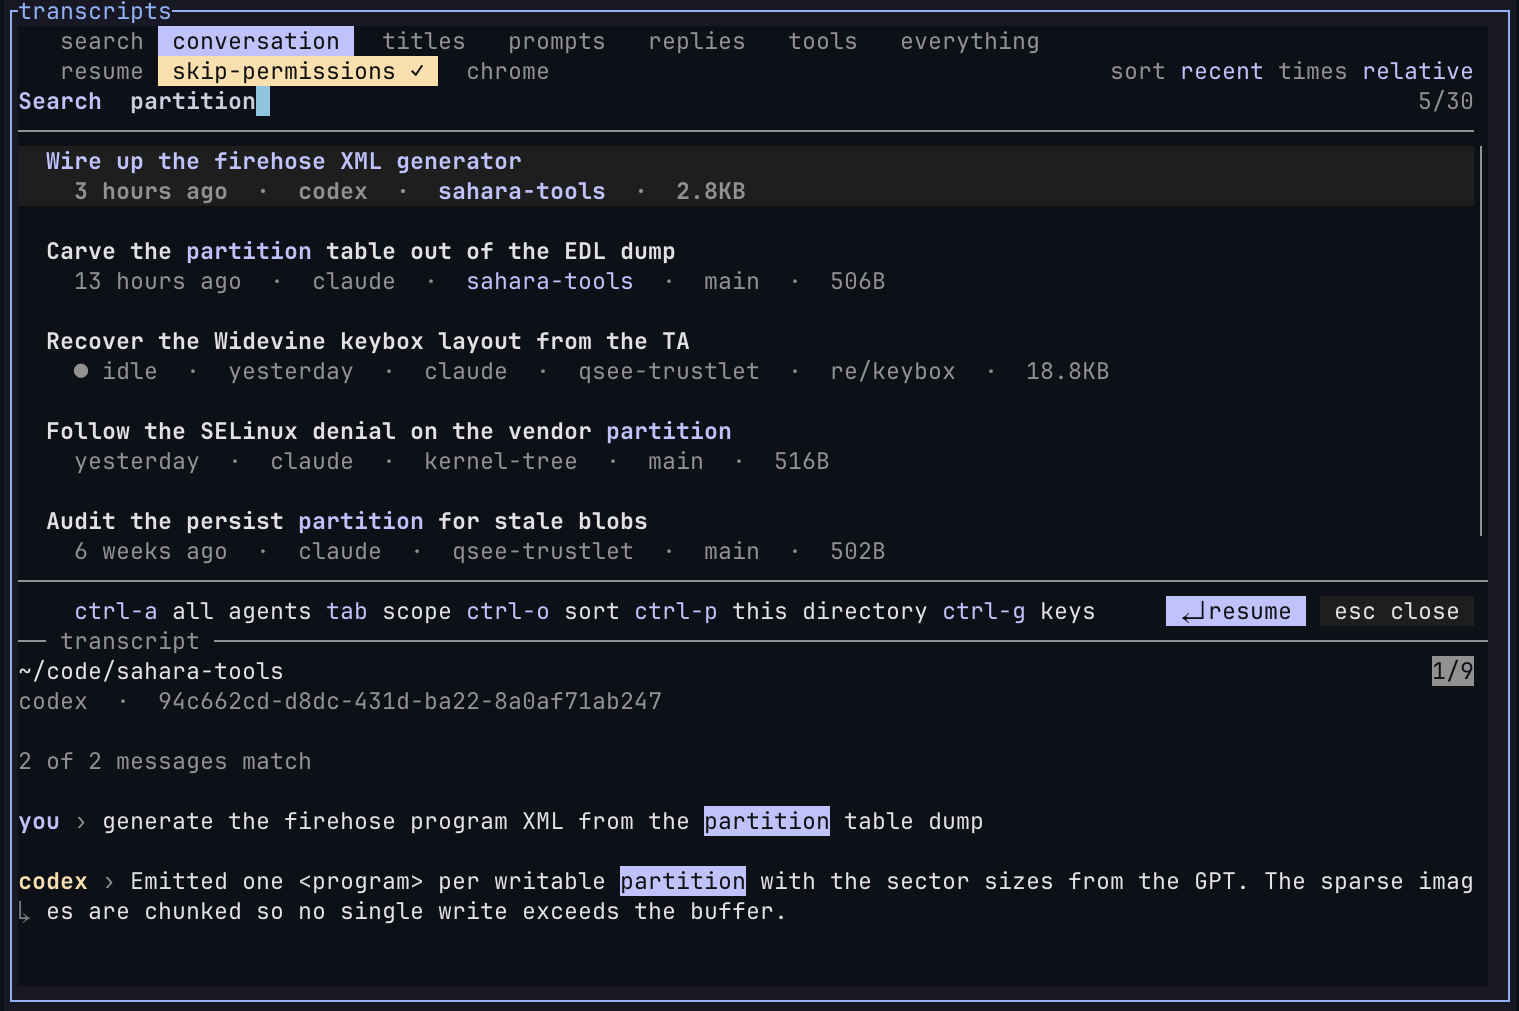1519x1011 pixels.
Task: Click the ctrl-p this directory shortcut
Action: click(x=781, y=611)
